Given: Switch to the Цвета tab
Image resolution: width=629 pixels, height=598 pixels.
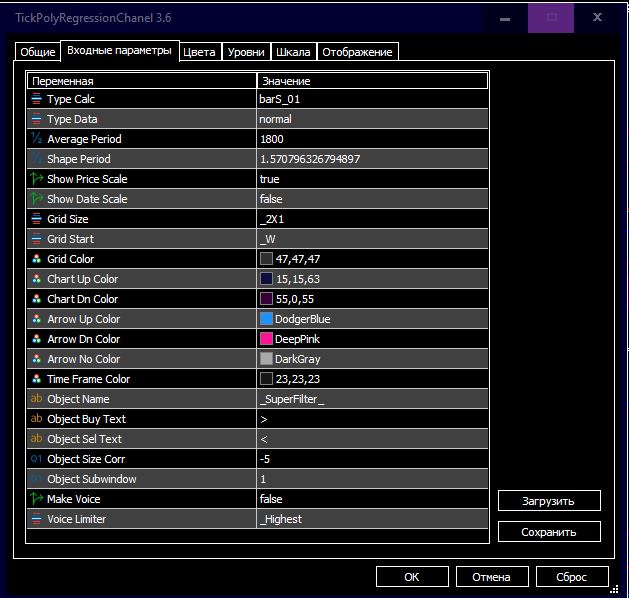Looking at the screenshot, I should tap(199, 52).
